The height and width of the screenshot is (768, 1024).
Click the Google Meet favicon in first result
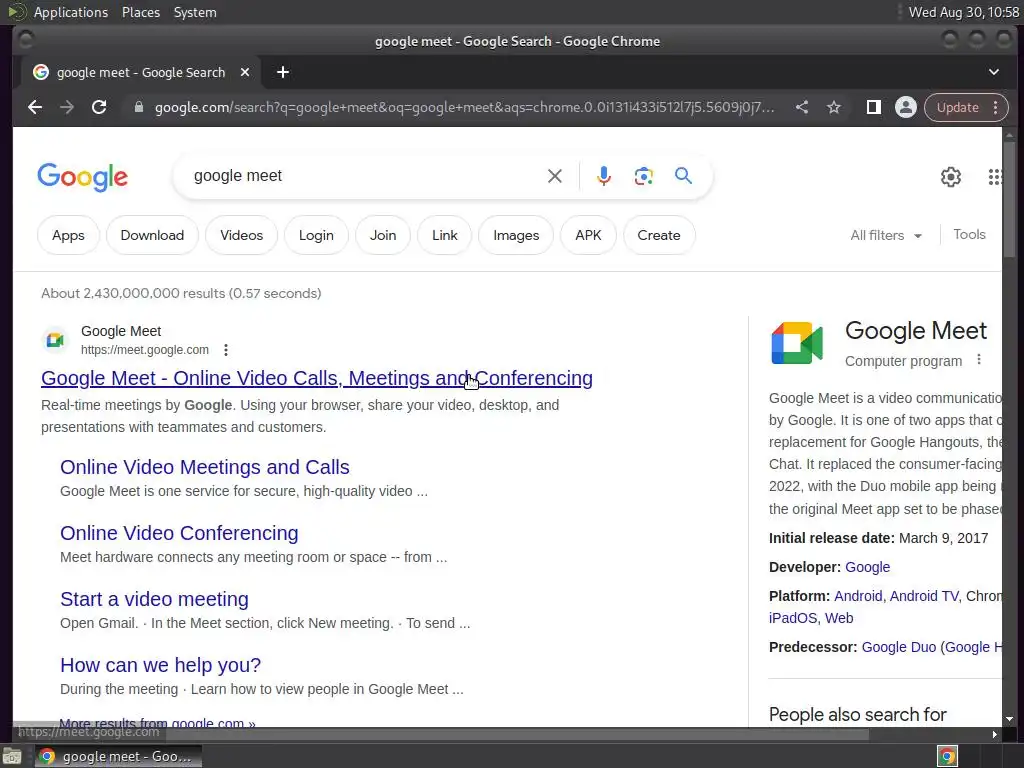[56, 340]
